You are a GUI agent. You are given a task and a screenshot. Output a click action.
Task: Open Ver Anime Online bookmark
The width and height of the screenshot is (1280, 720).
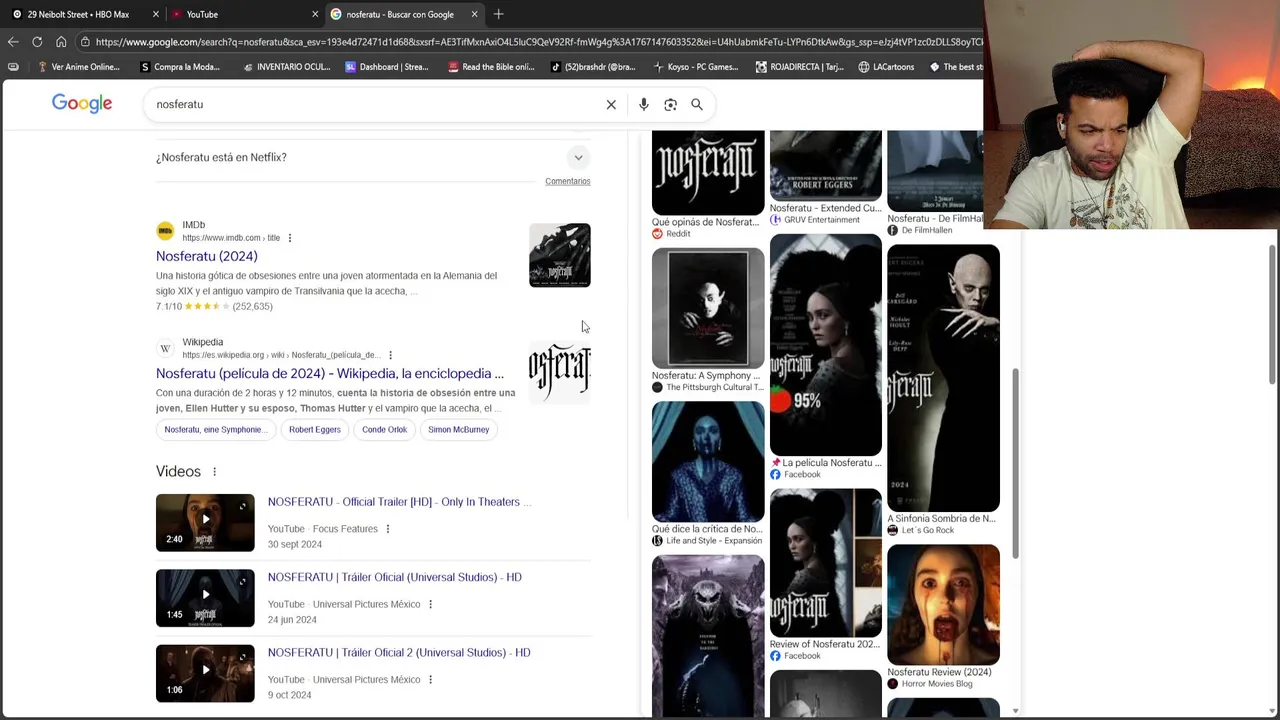77,67
